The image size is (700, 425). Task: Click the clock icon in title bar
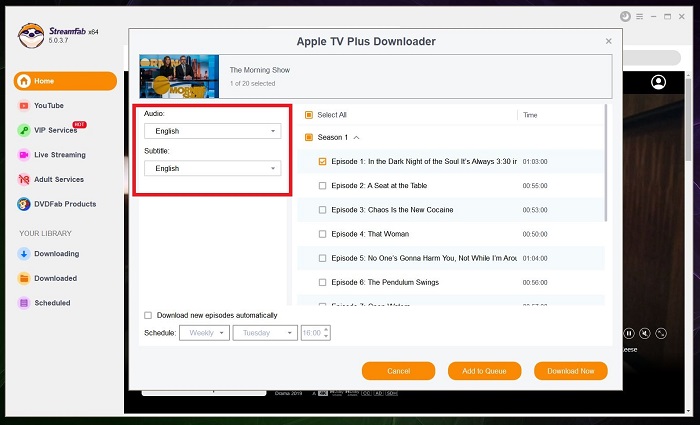pyautogui.click(x=625, y=17)
